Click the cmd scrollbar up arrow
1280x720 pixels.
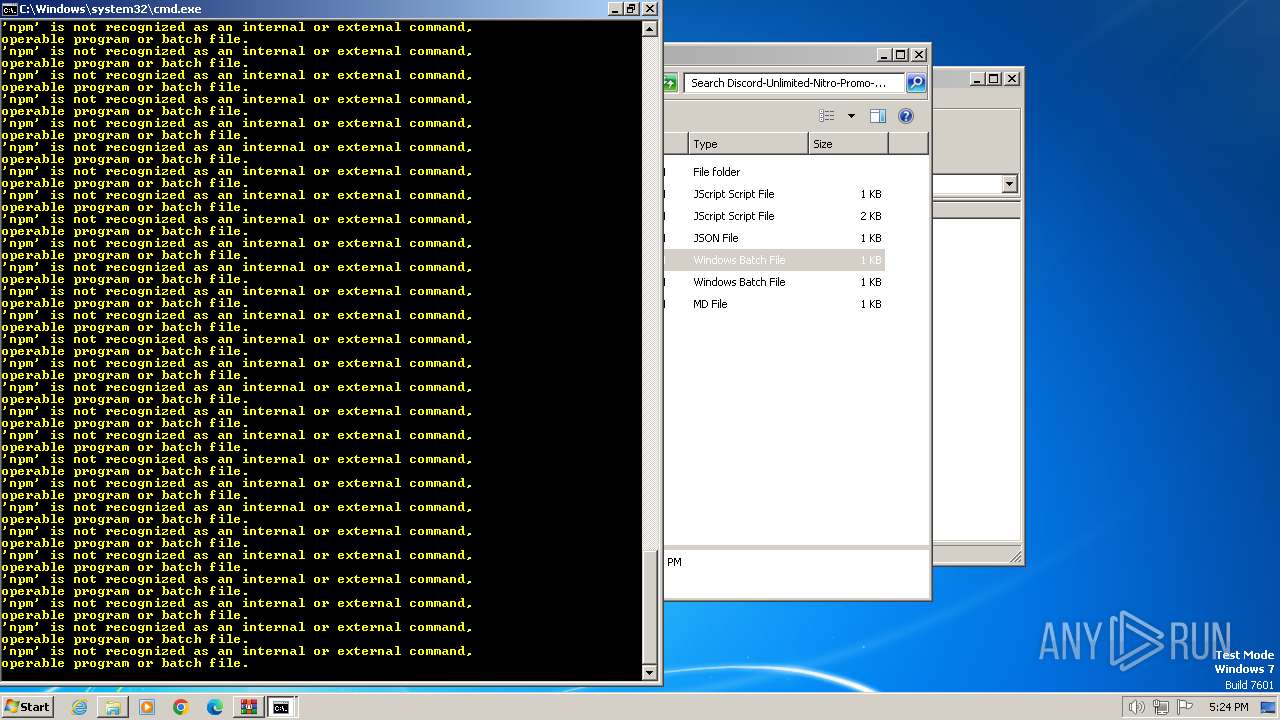click(650, 29)
